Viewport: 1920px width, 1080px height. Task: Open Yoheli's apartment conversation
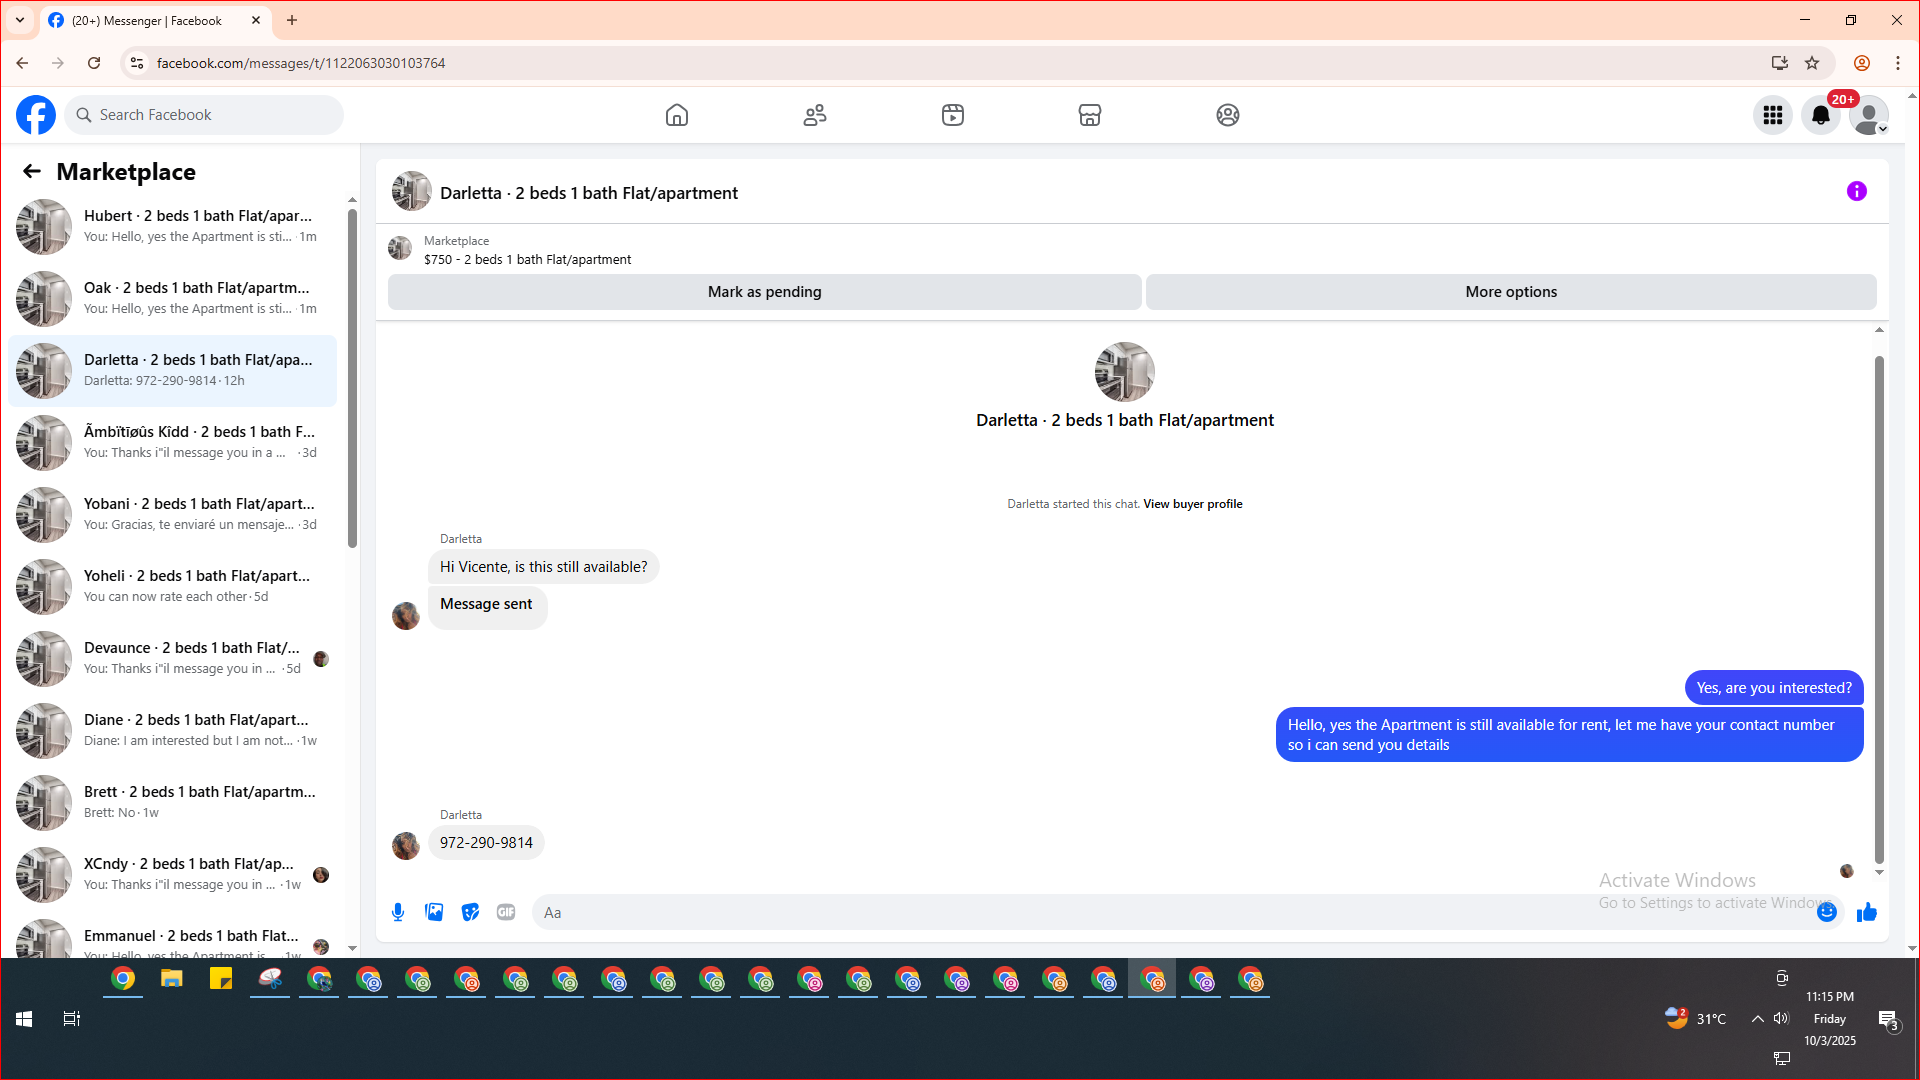[172, 587]
